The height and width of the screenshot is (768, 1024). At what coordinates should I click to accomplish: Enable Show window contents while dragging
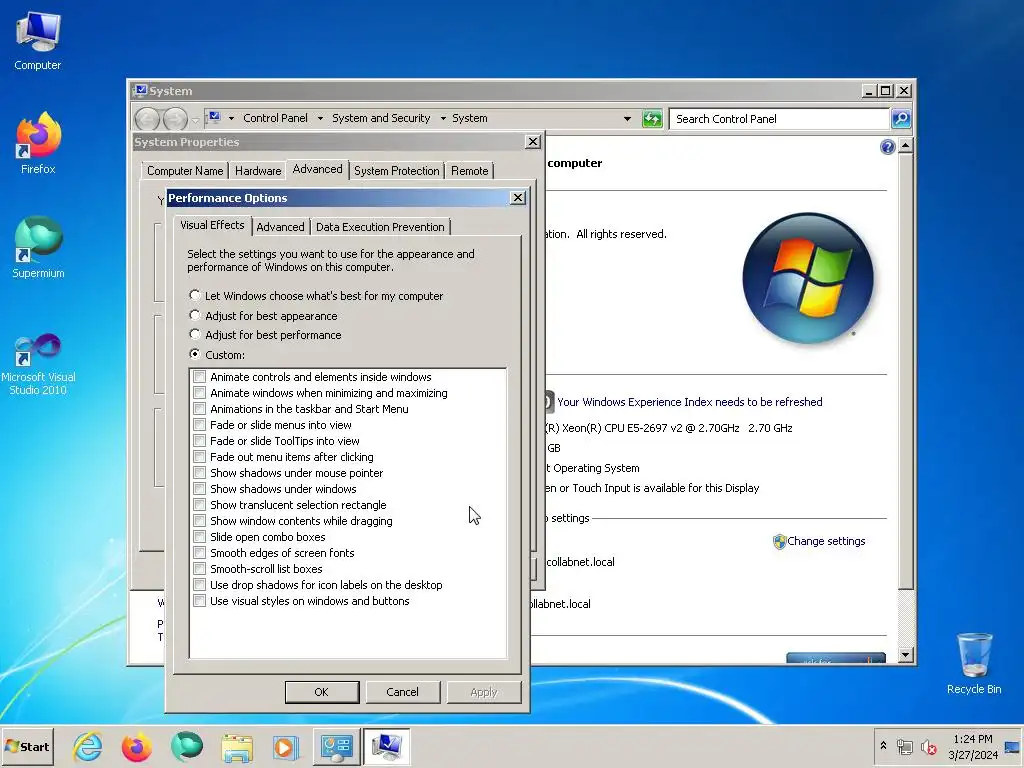(x=200, y=521)
